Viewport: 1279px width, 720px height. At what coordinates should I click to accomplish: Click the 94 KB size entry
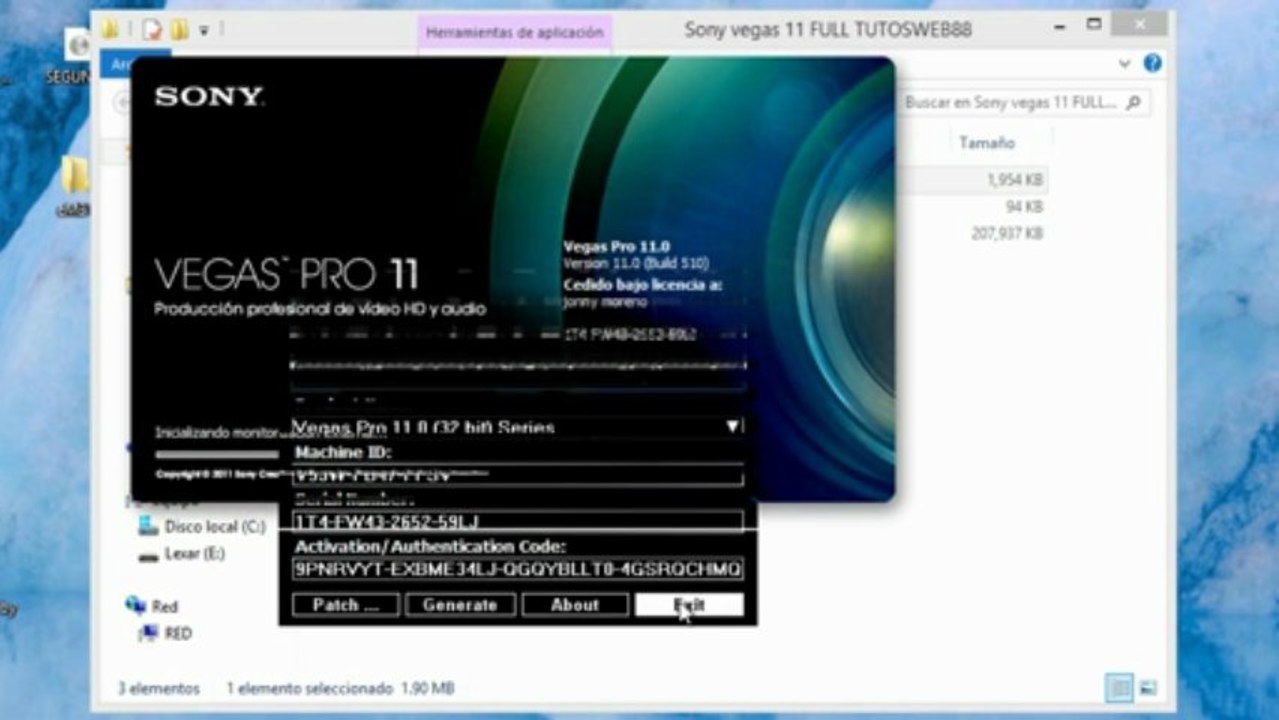[1024, 207]
